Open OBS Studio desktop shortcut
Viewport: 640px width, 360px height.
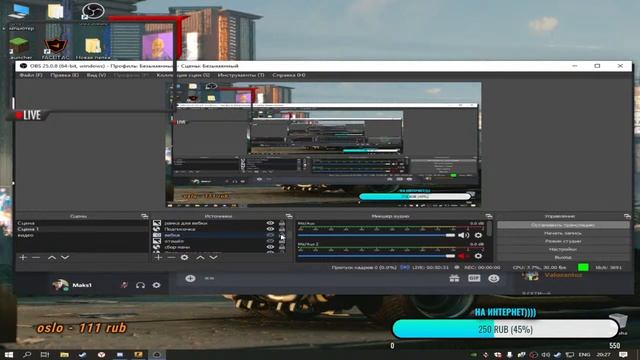point(93,11)
